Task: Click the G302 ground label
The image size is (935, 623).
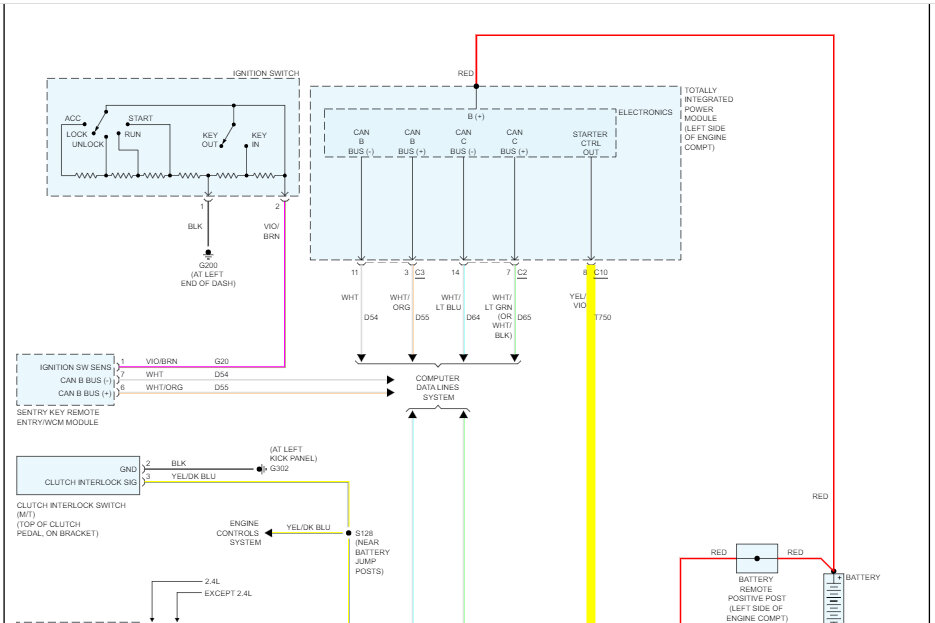Action: pos(279,468)
